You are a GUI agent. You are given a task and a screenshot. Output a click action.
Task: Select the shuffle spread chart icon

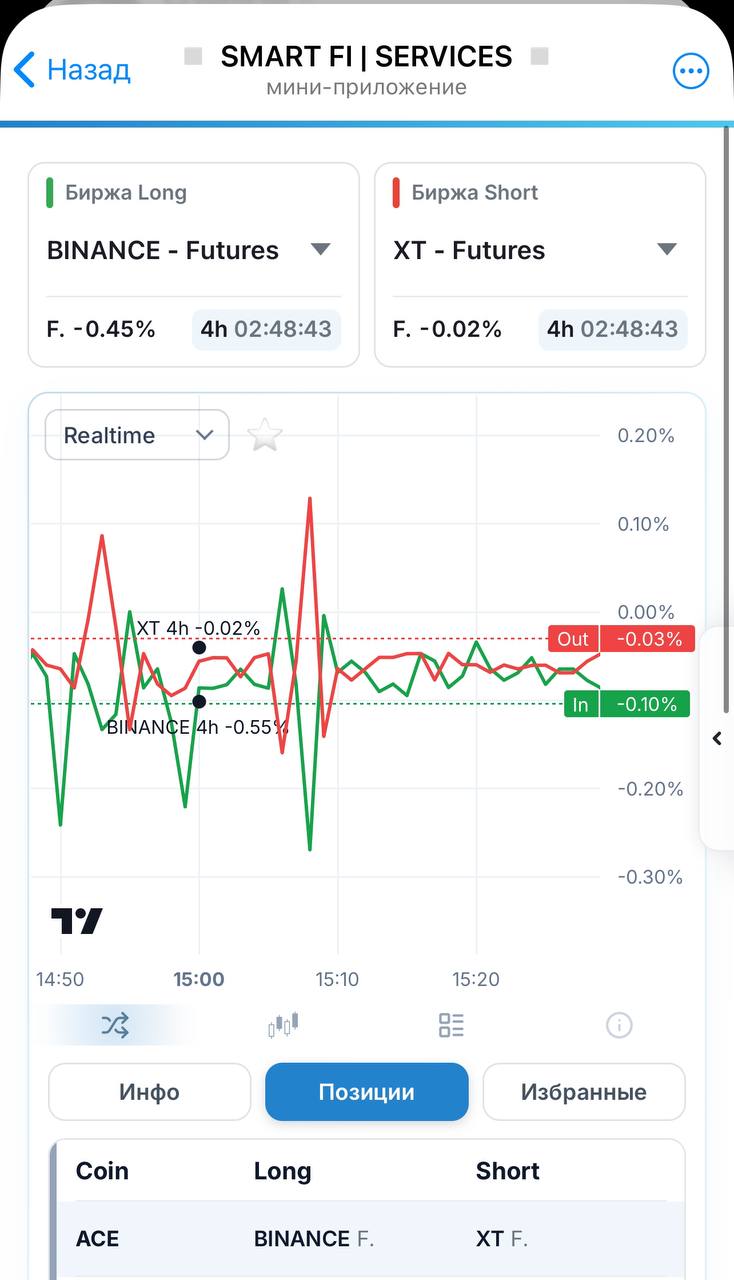(x=115, y=1025)
